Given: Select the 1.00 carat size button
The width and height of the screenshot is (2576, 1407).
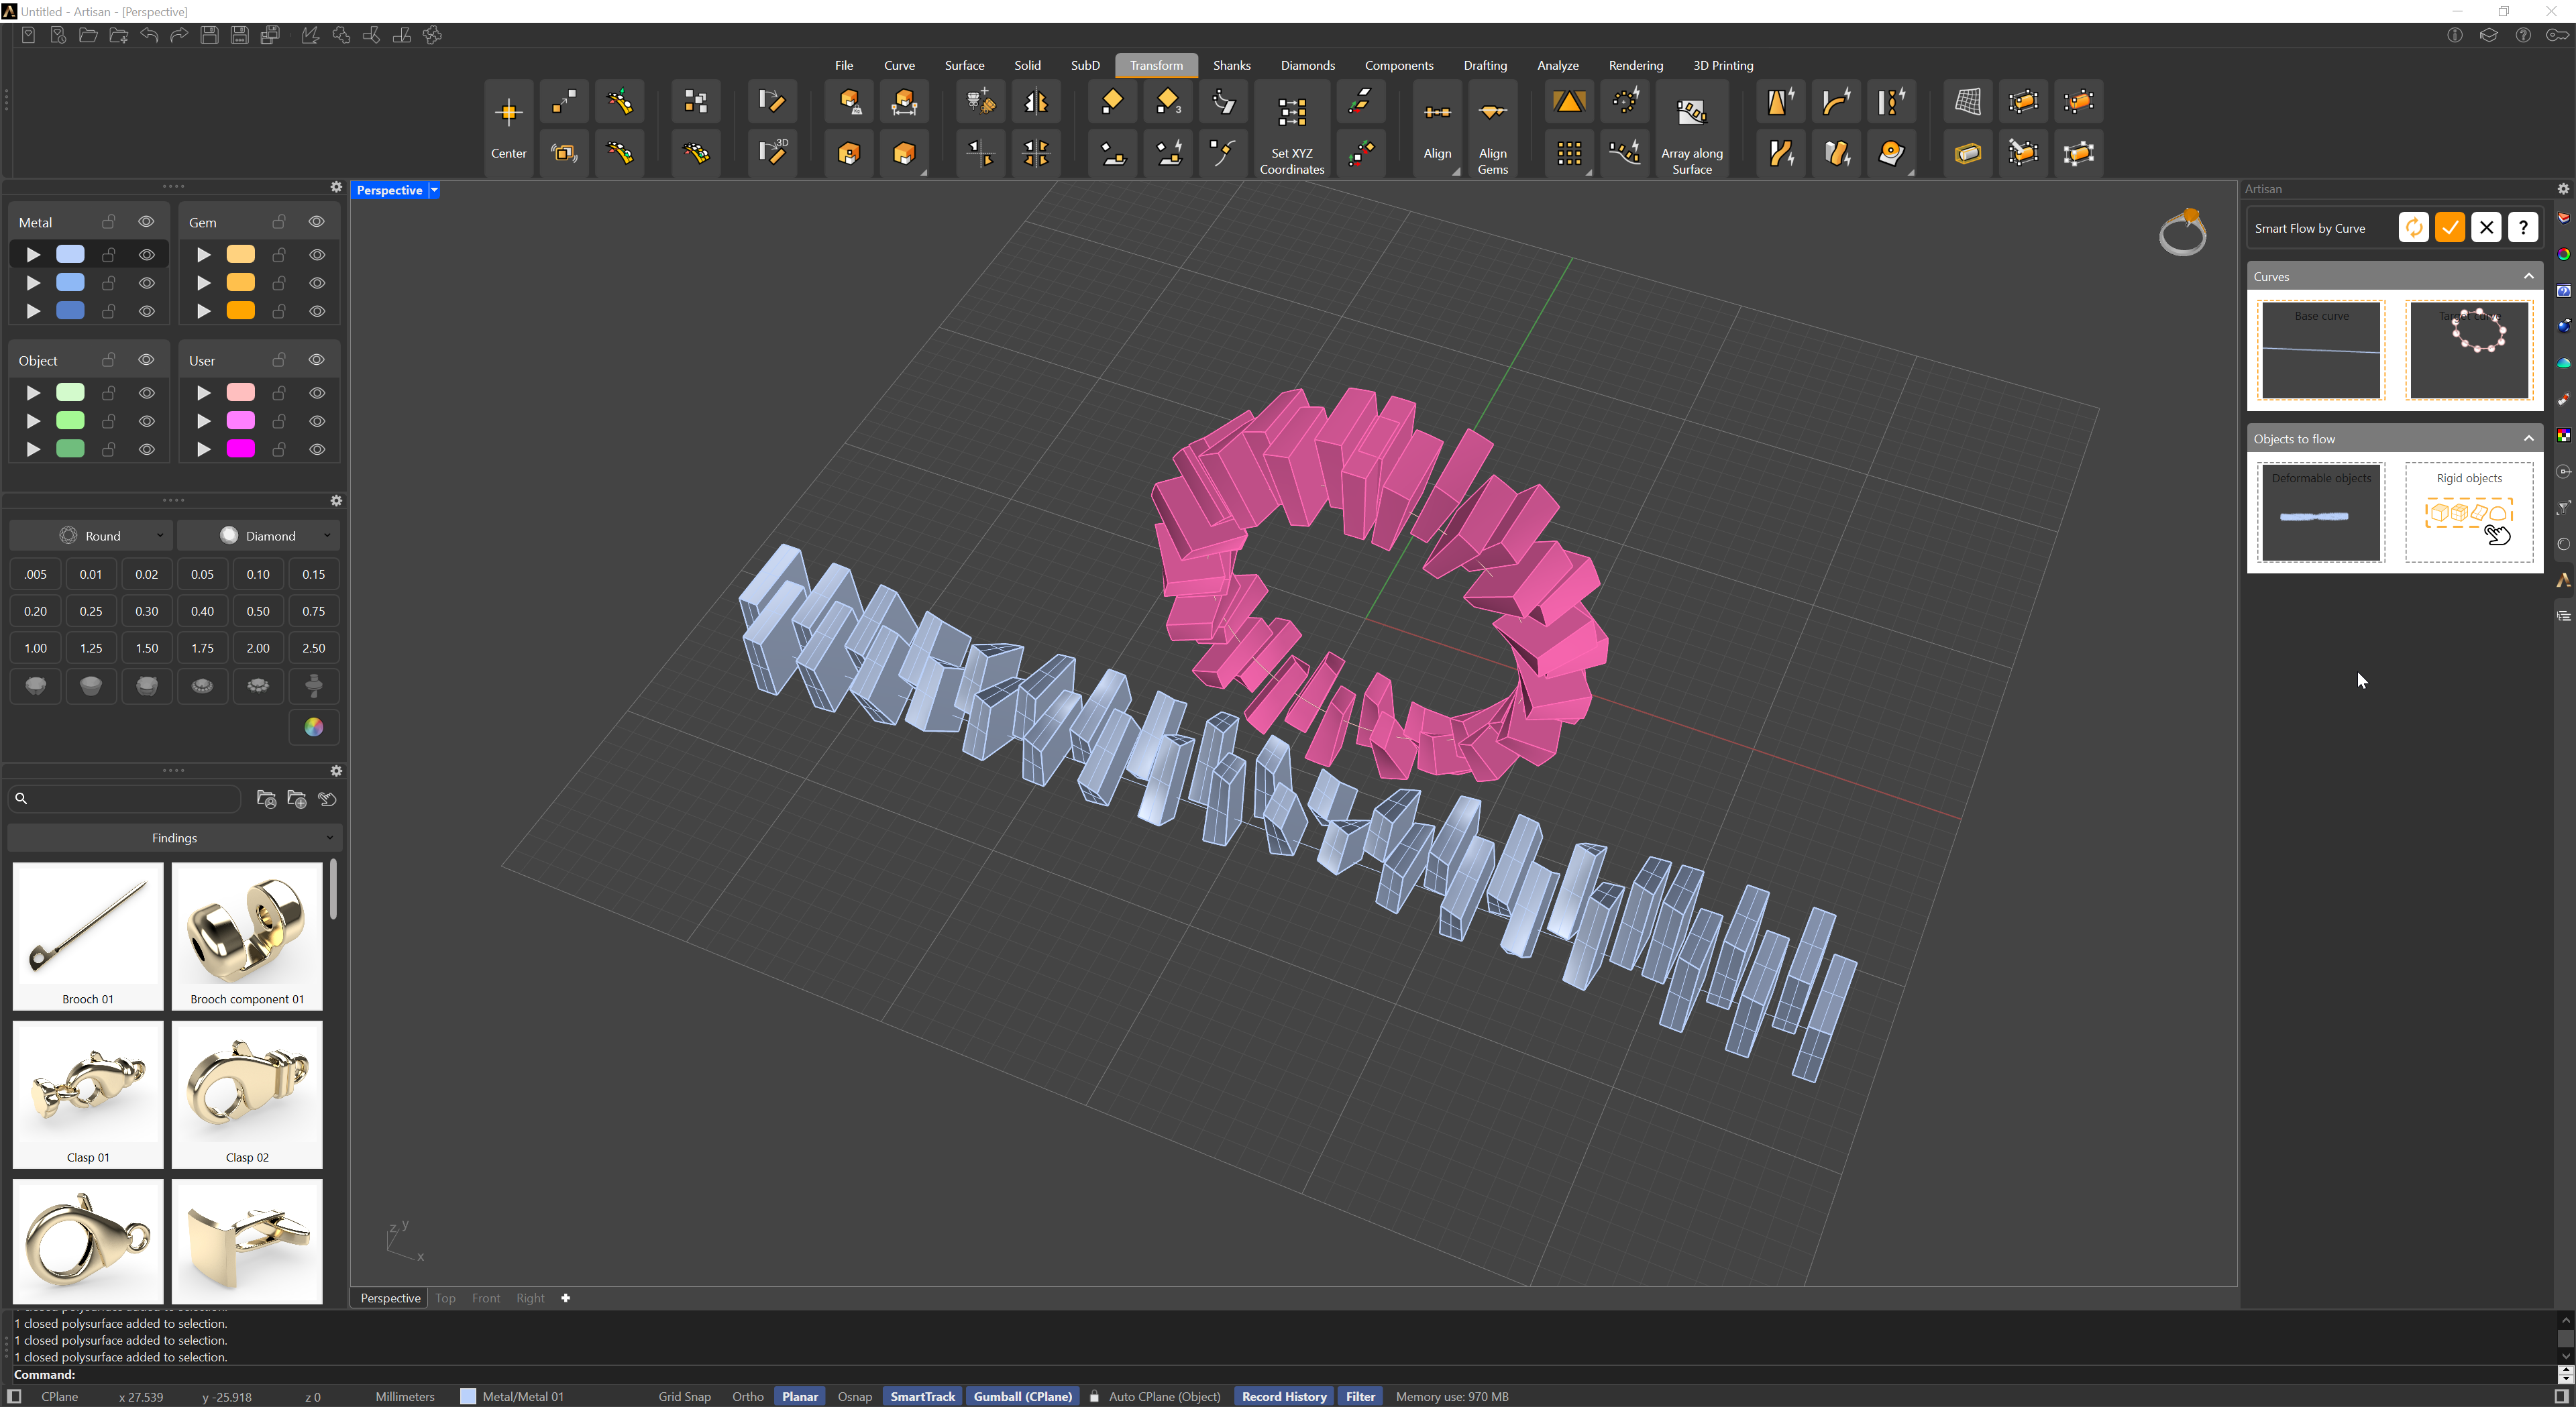Looking at the screenshot, I should tap(35, 648).
